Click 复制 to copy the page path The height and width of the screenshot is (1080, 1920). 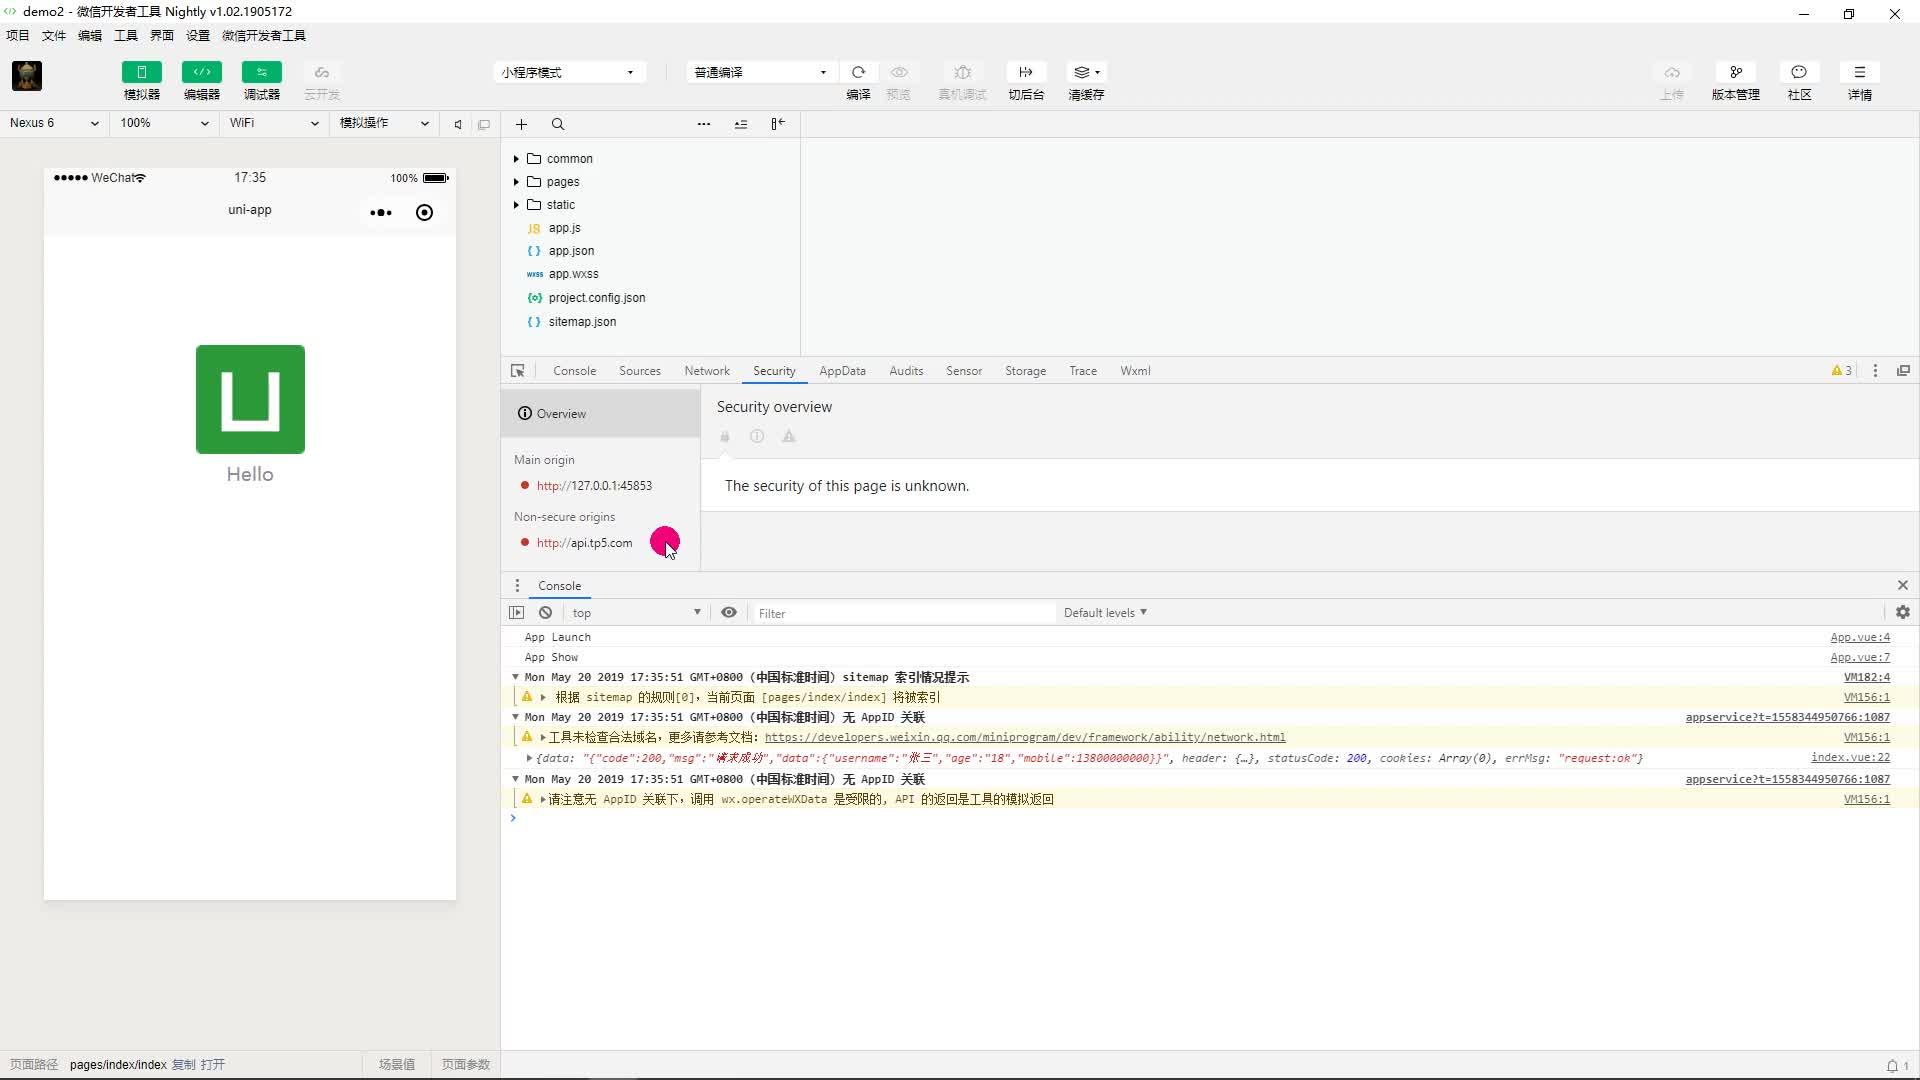pyautogui.click(x=183, y=1064)
